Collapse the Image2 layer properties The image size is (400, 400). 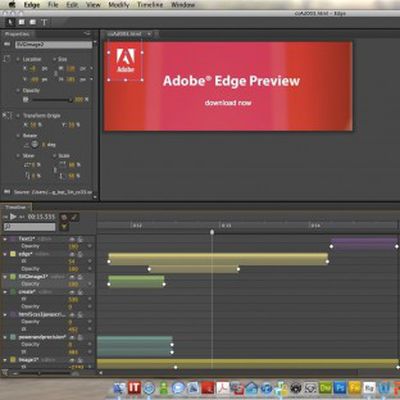pos(5,360)
